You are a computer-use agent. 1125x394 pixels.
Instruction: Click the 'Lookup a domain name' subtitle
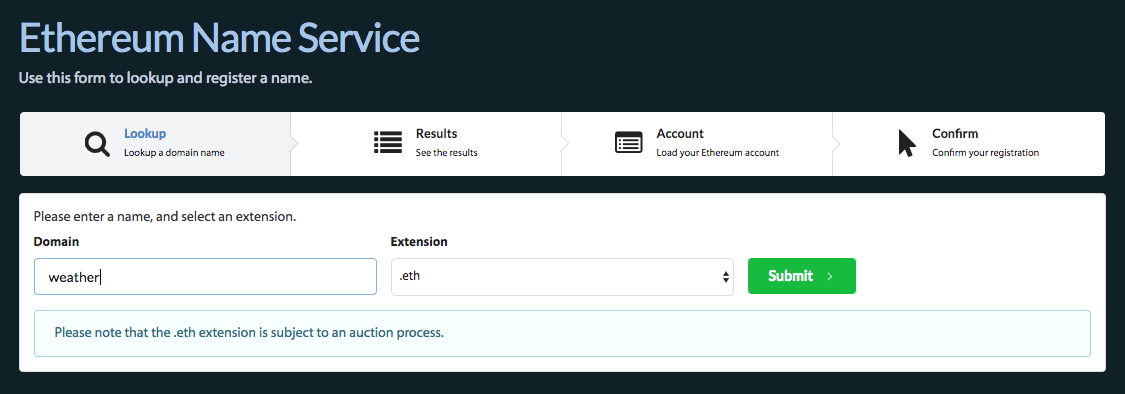click(x=174, y=152)
